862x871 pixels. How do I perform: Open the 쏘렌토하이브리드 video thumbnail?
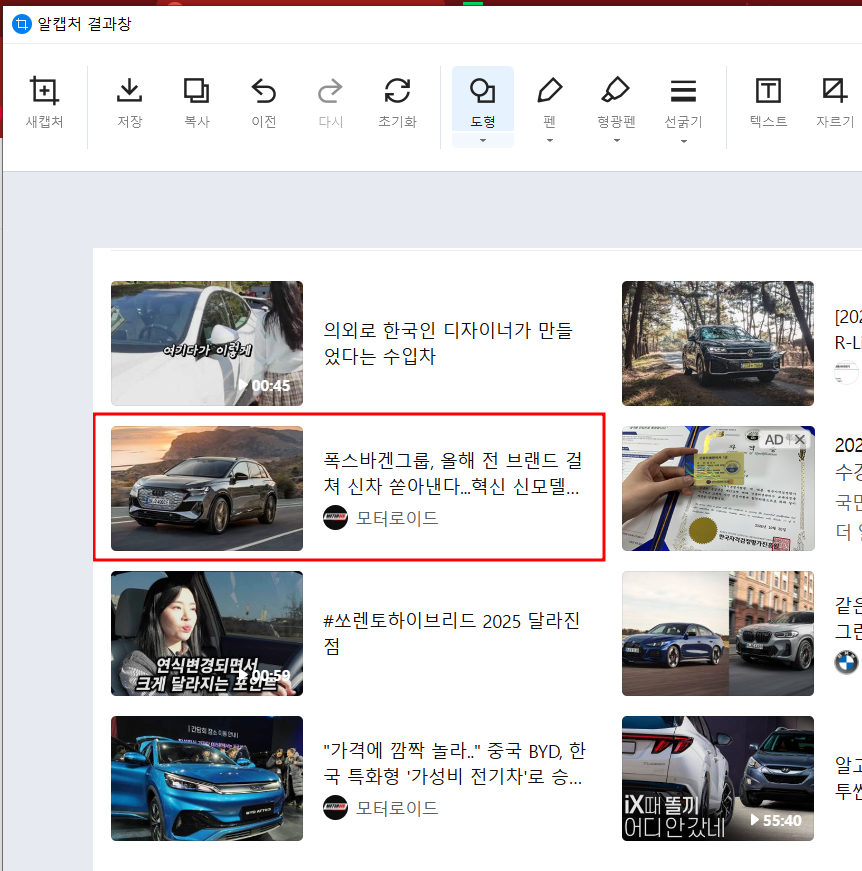coord(207,633)
